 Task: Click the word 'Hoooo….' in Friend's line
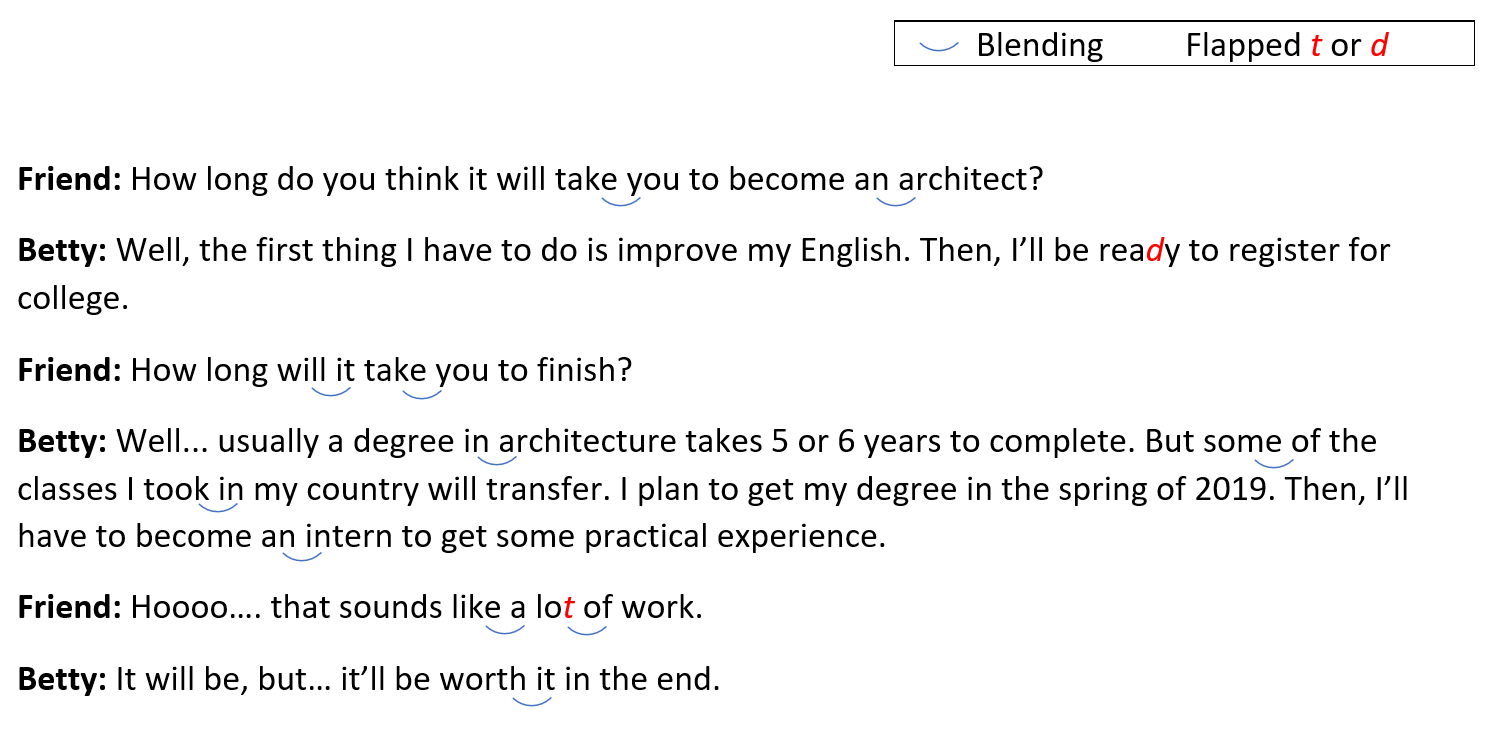[x=195, y=607]
